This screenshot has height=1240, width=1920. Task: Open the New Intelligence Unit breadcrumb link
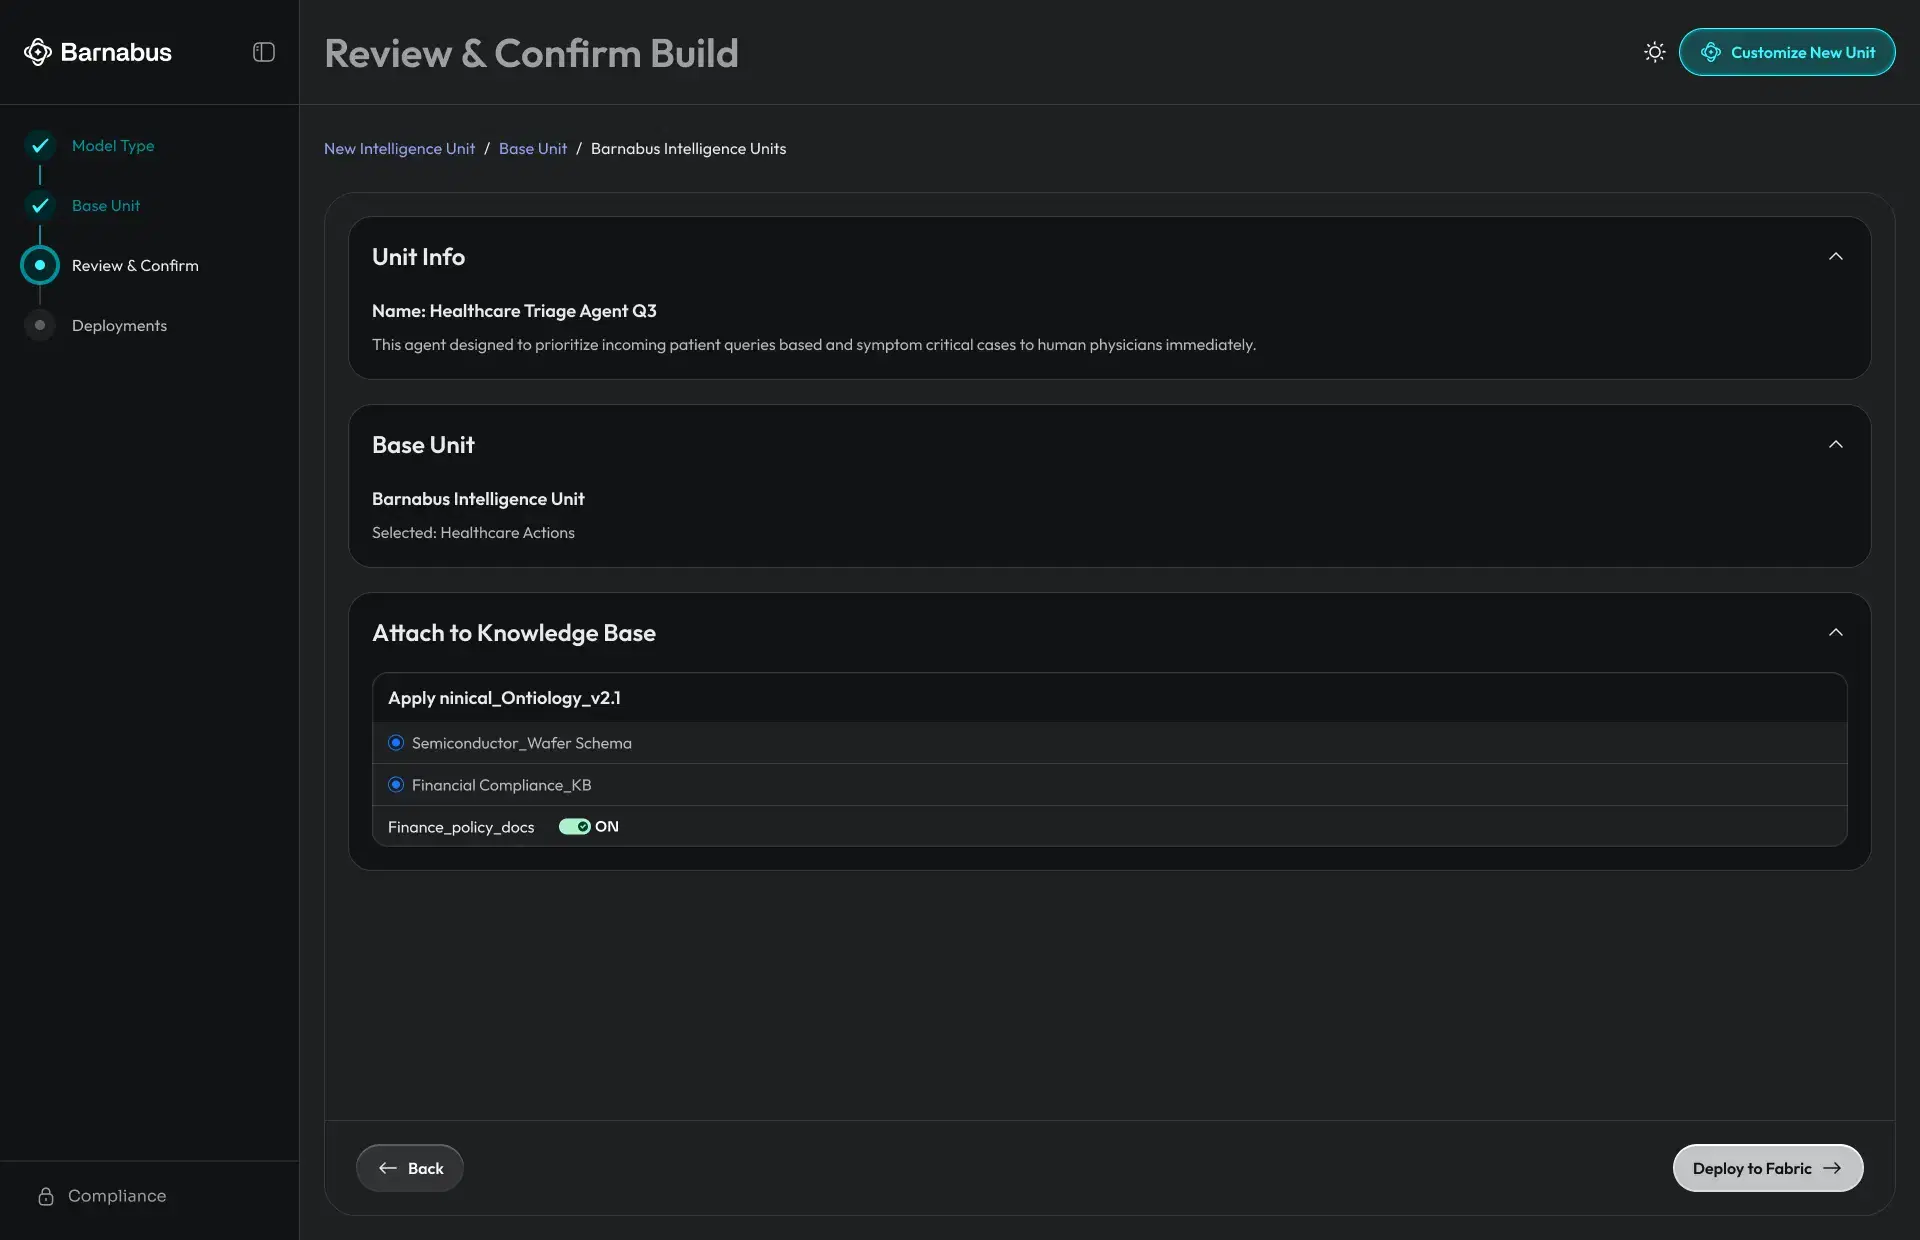pyautogui.click(x=398, y=148)
